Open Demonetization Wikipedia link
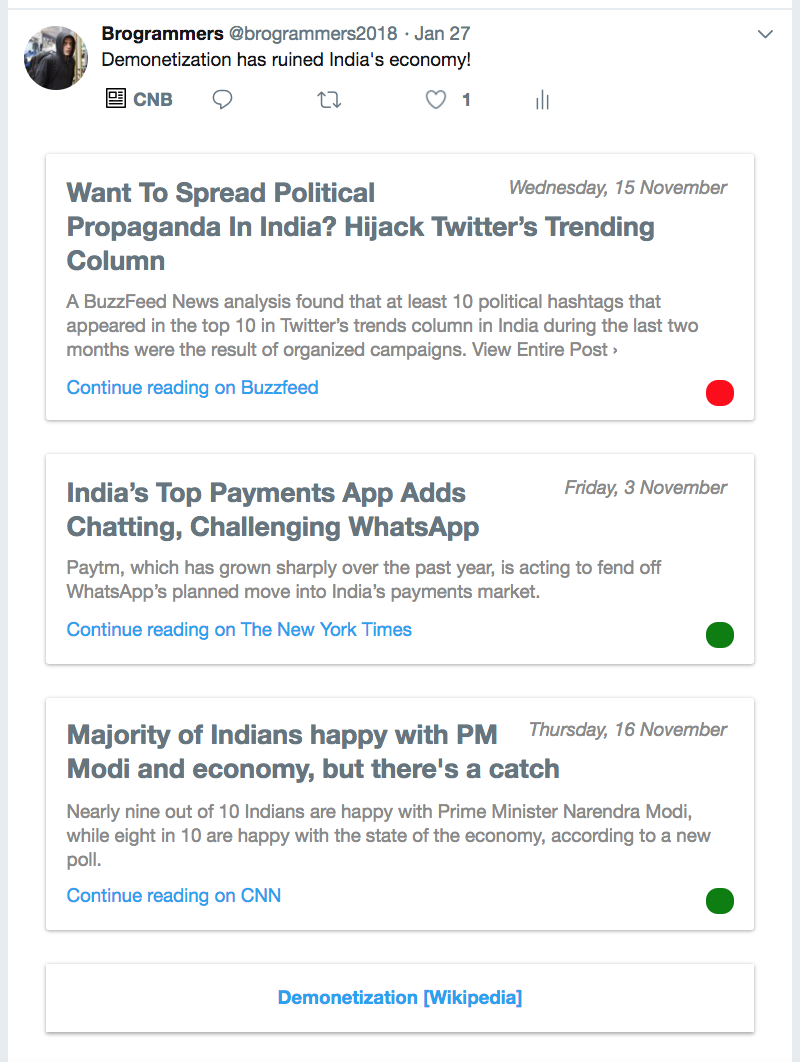 pyautogui.click(x=400, y=998)
